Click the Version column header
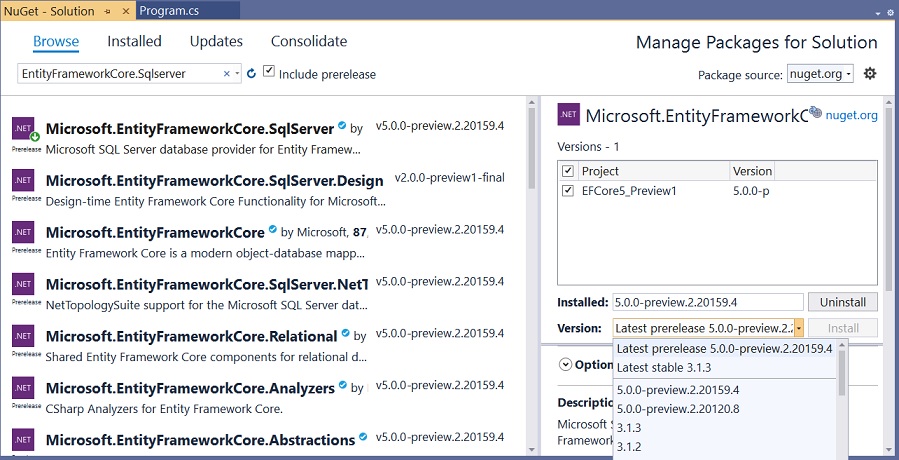899x460 pixels. pos(752,171)
